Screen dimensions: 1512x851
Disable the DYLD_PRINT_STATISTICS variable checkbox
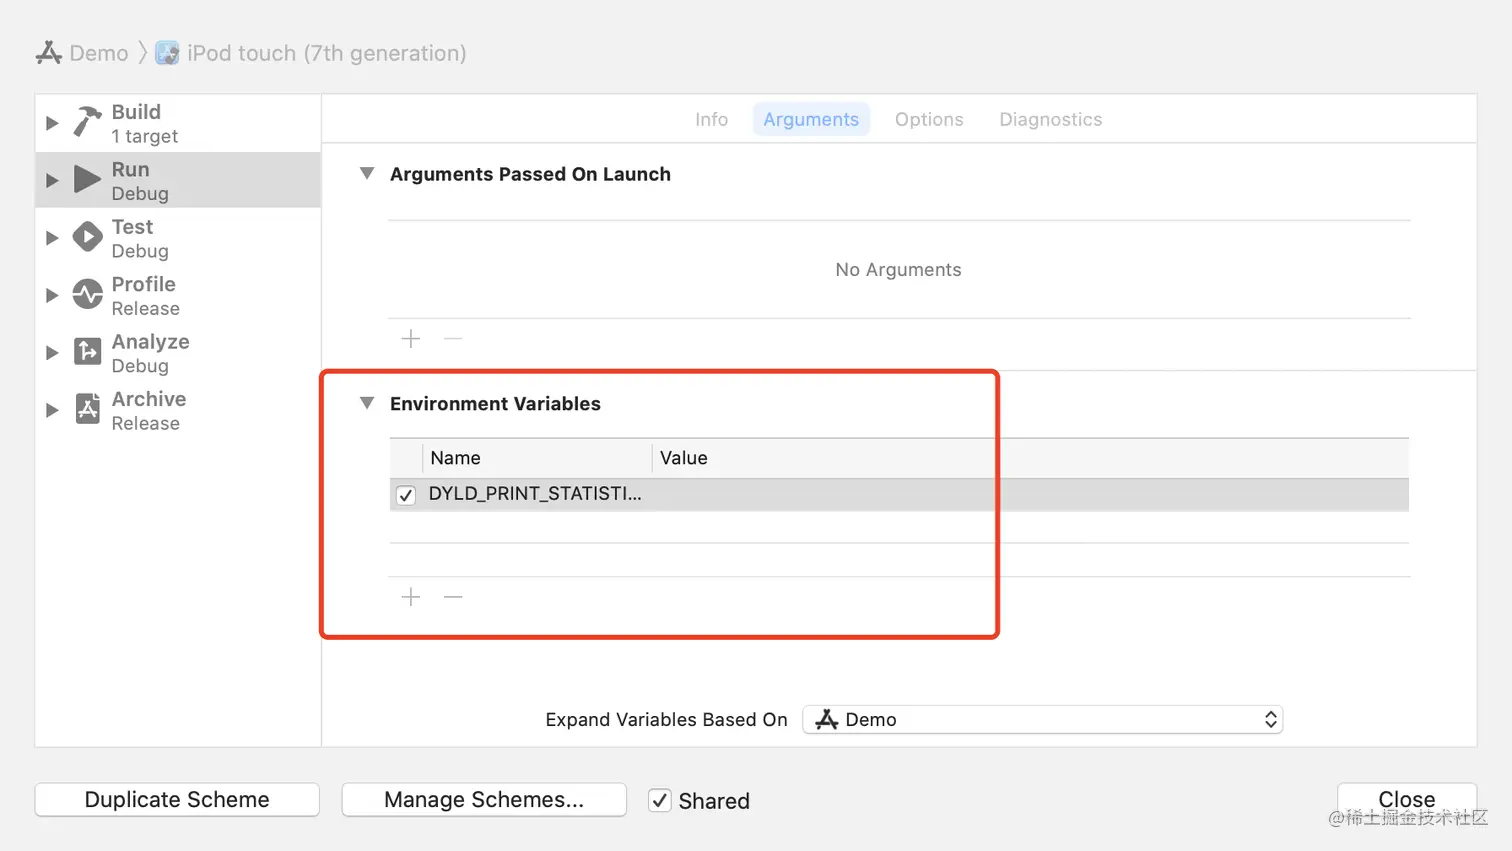406,495
